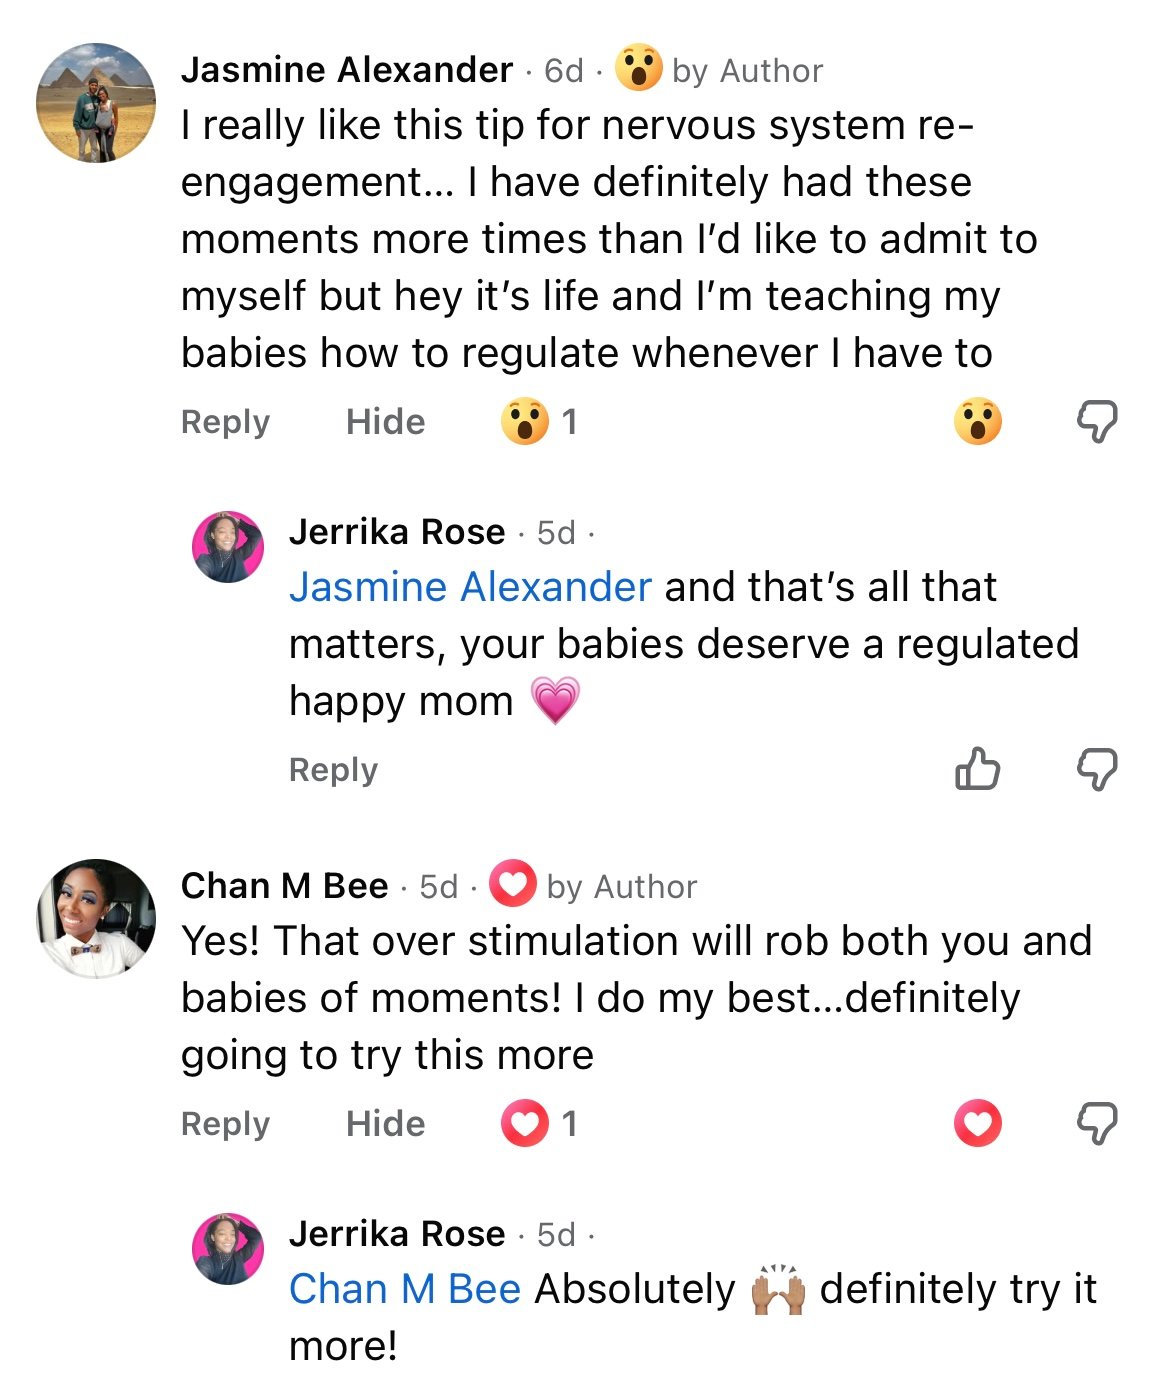Reply to Jasmine Alexander's comment
The height and width of the screenshot is (1391, 1170).
pyautogui.click(x=225, y=422)
